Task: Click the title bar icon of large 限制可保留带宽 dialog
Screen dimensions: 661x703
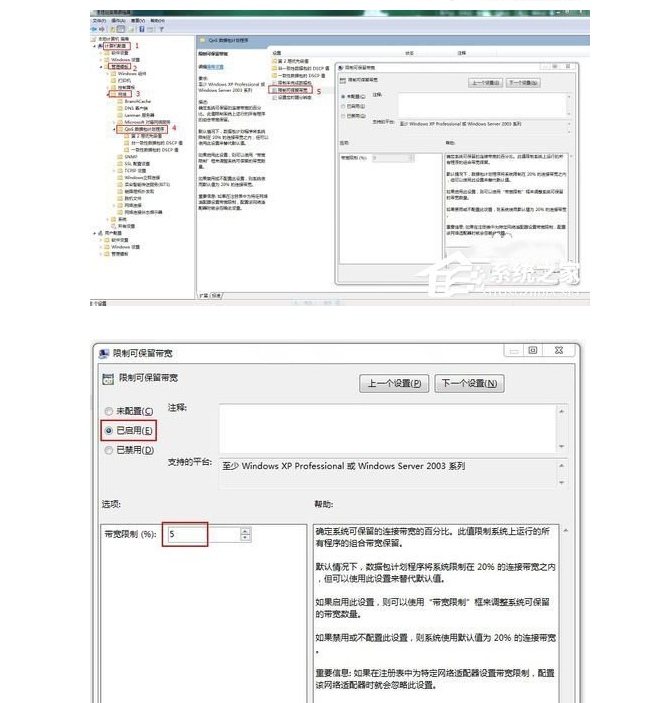Action: (104, 354)
